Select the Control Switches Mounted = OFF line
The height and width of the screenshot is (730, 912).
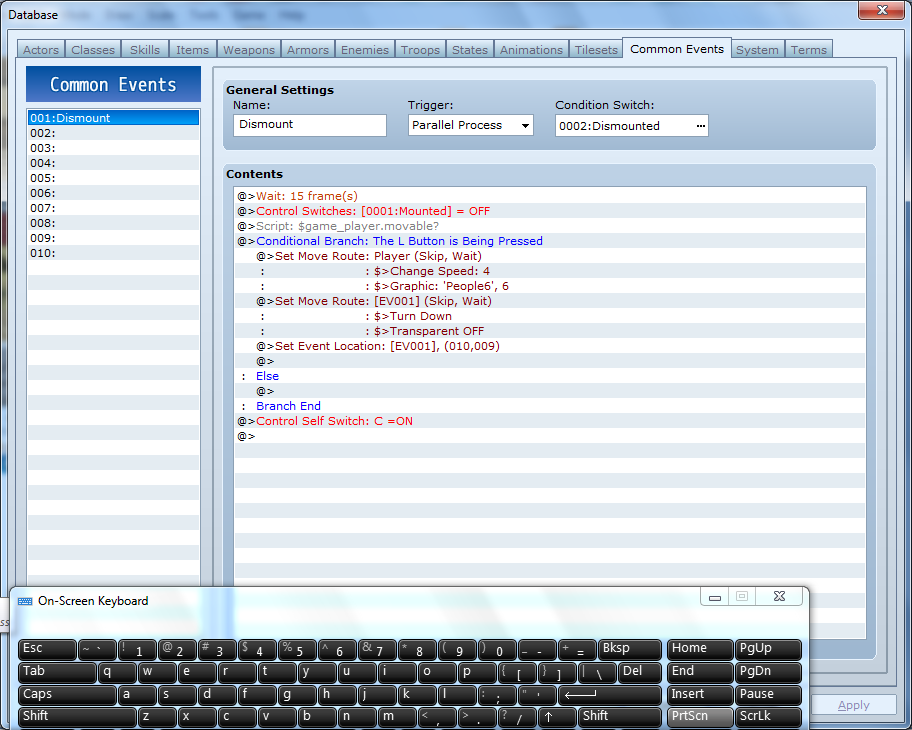[550, 211]
